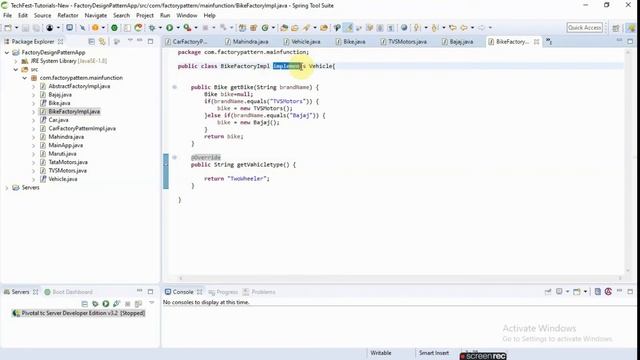Click the green Boot Dashboard toolbar icon
Screen dimensions: 640x360
pos(115,28)
